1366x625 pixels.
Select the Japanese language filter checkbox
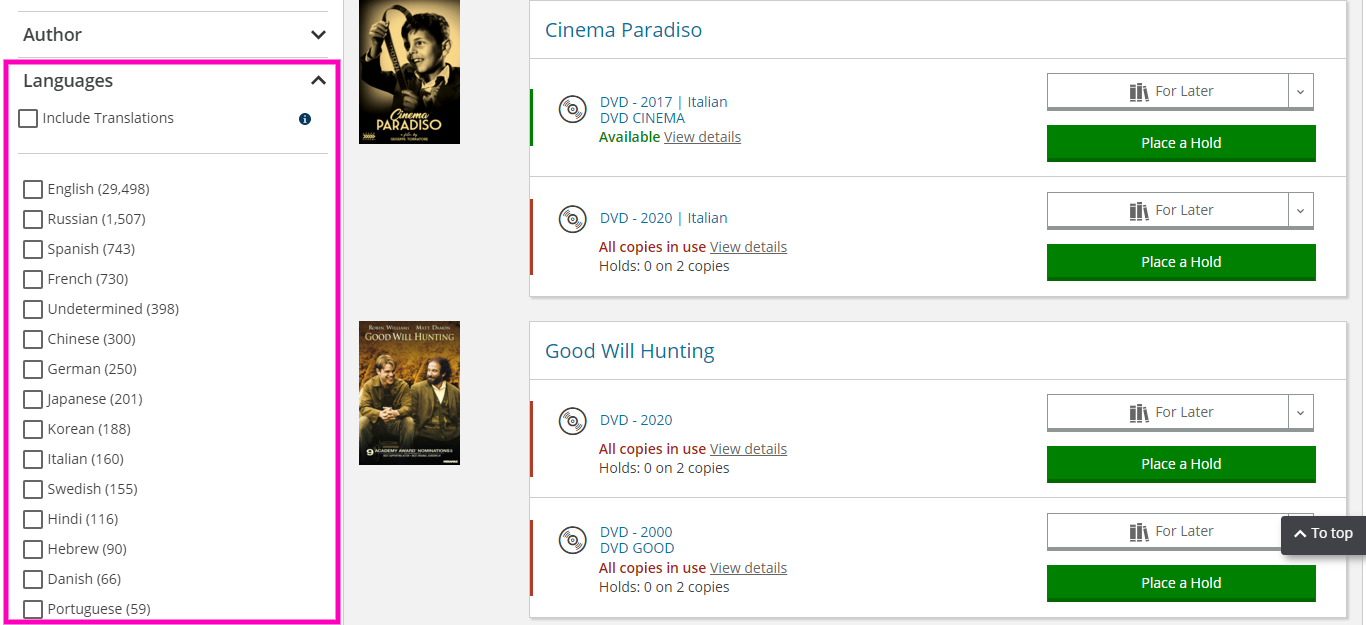(33, 399)
